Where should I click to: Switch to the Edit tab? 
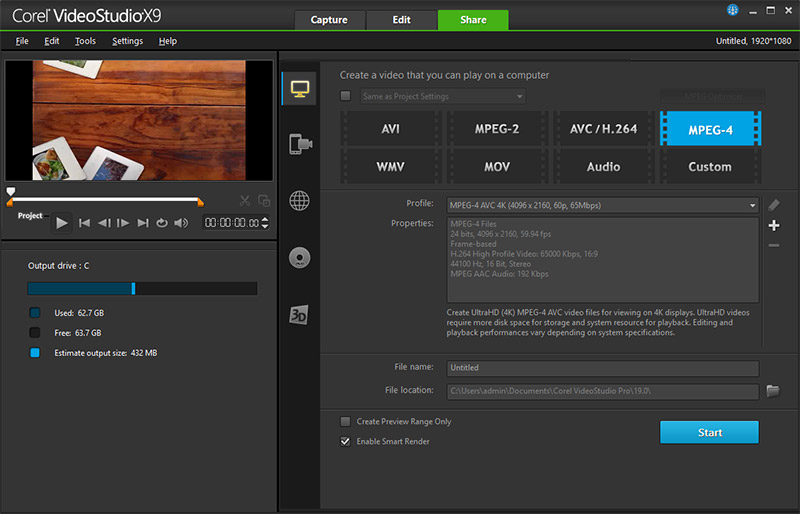(x=402, y=20)
